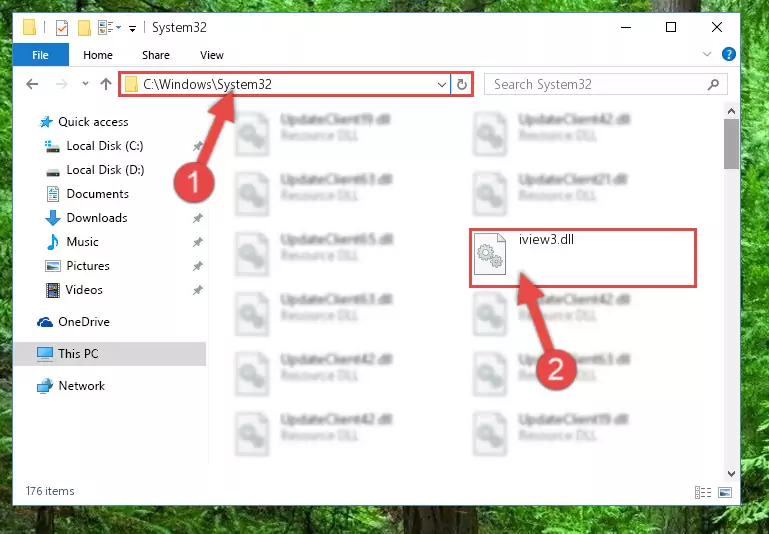Viewport: 769px width, 534px height.
Task: Click the Network icon in sidebar
Action: coord(45,386)
